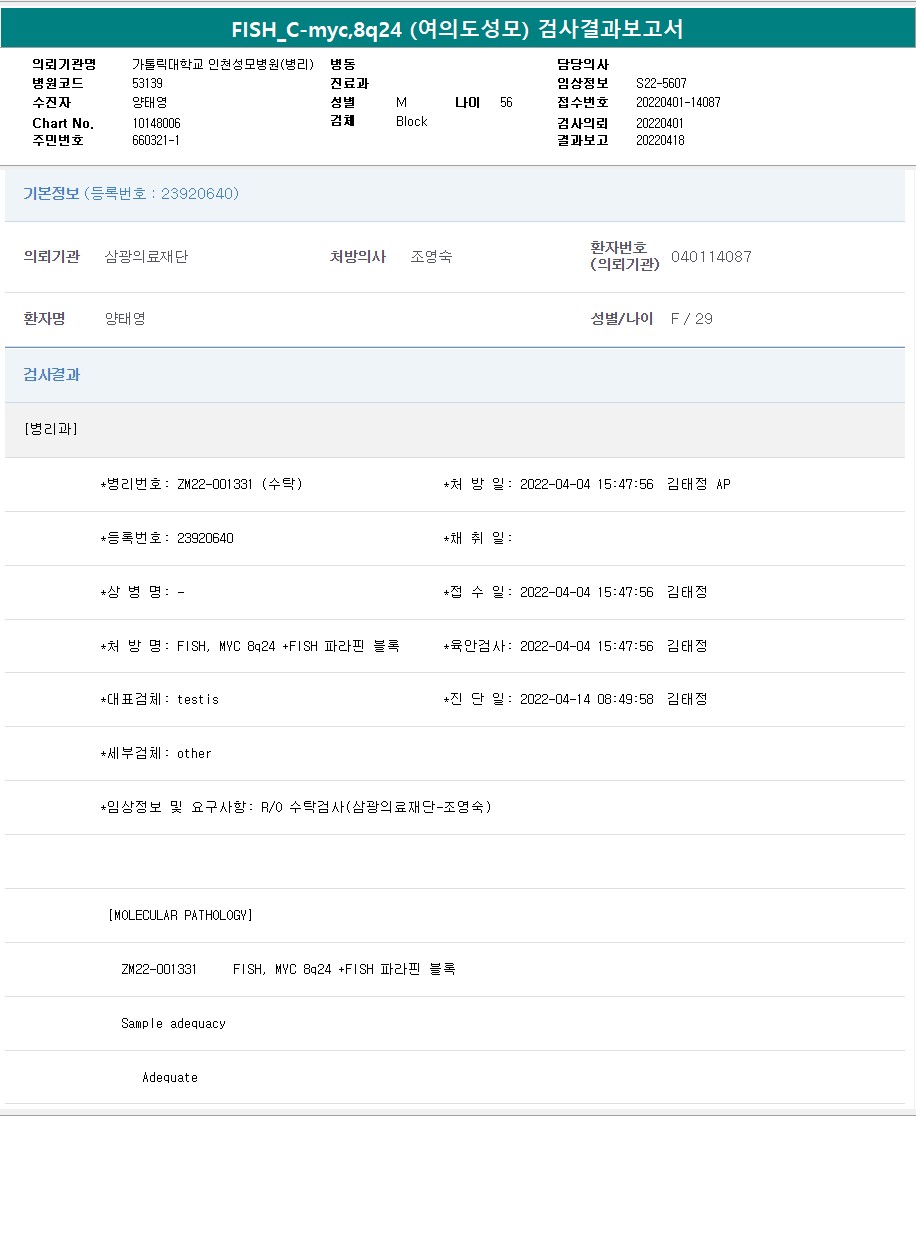Select hospital name 가톨릭대학교 인천성모병원(병리)

point(223,64)
